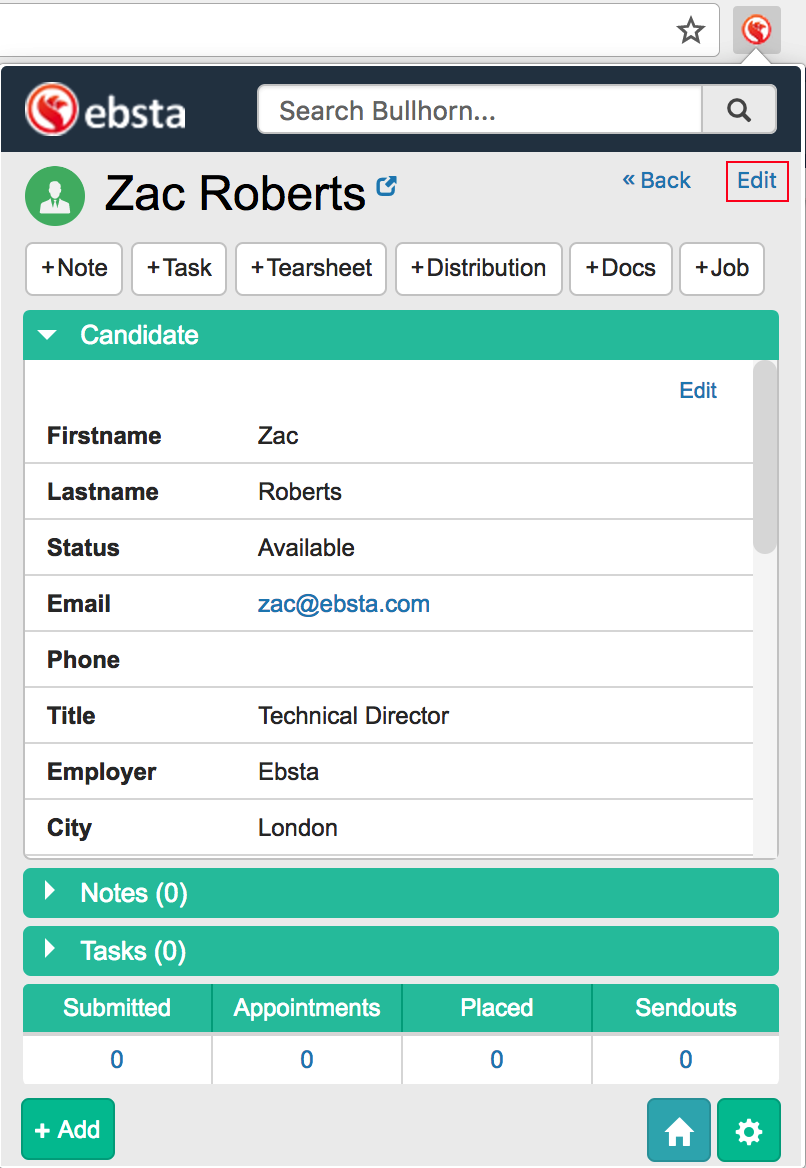The width and height of the screenshot is (806, 1168).
Task: Add a new Note
Action: tap(74, 268)
